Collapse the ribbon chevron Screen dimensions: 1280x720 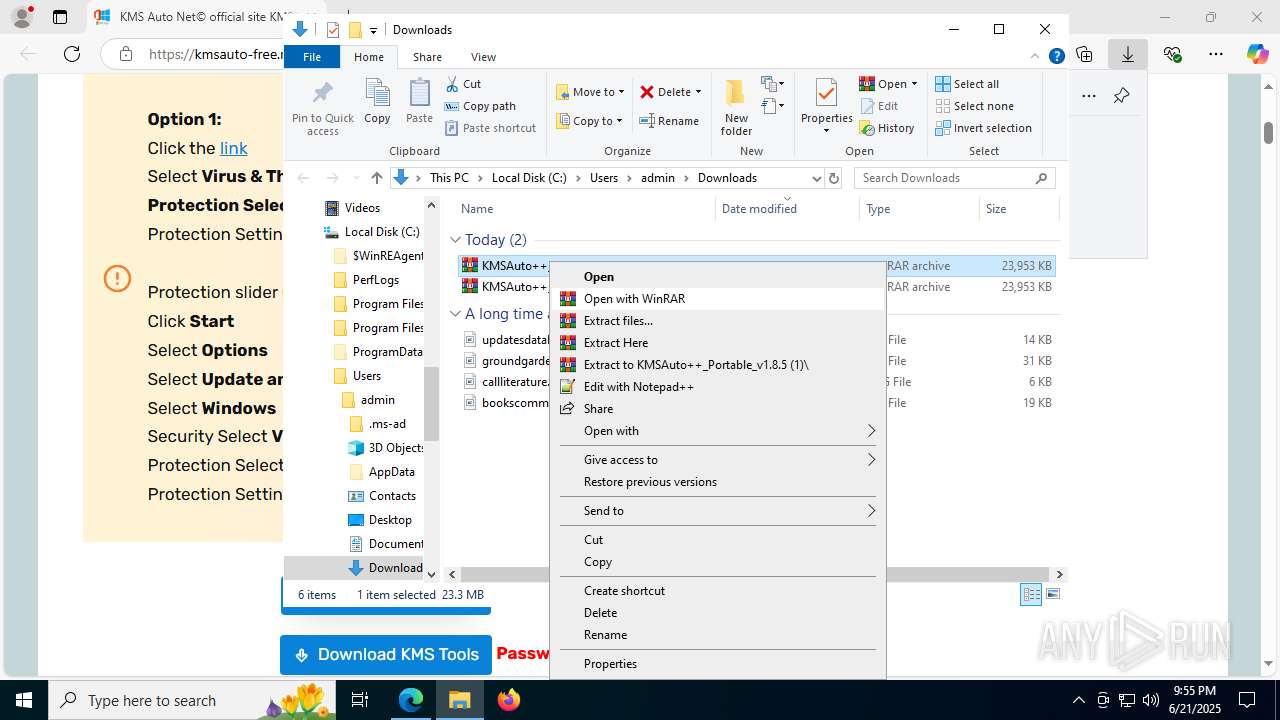tap(1036, 57)
